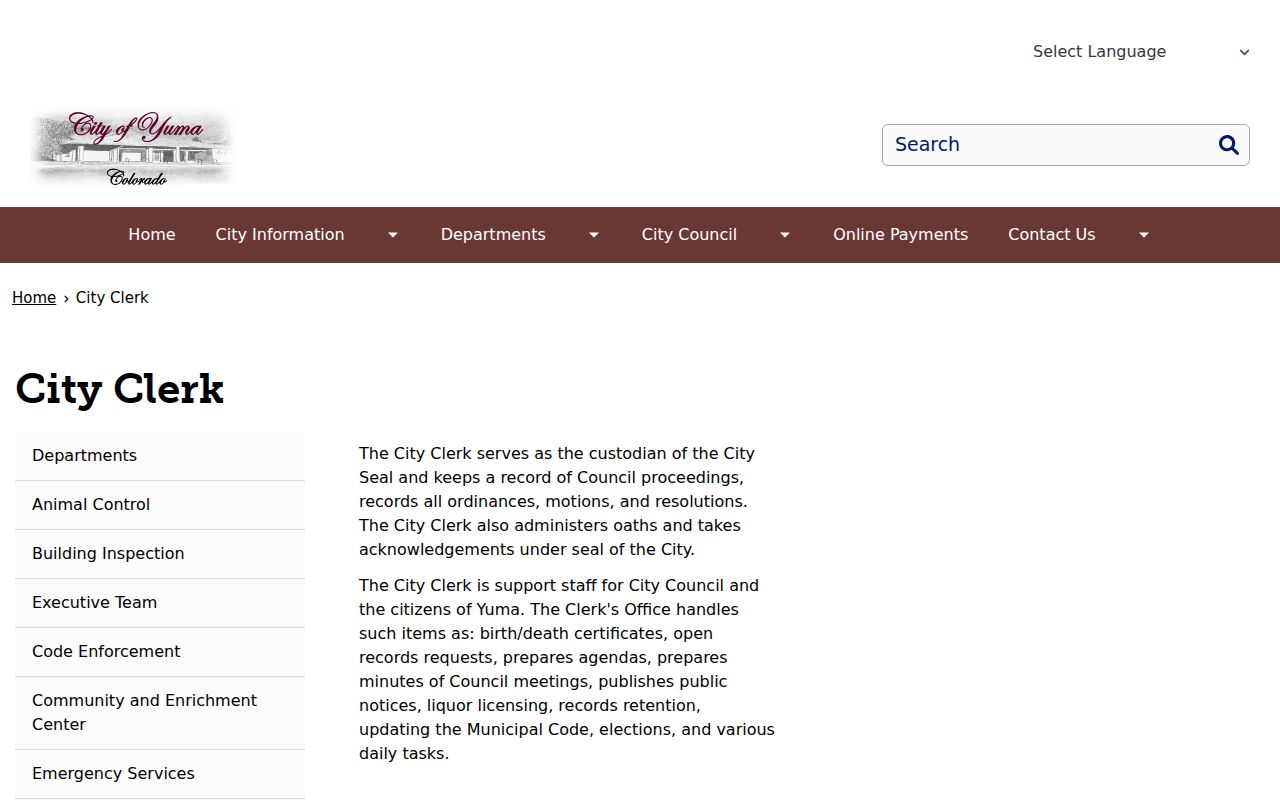Open Code Enforcement sidebar link
The width and height of the screenshot is (1280, 800).
coord(160,652)
